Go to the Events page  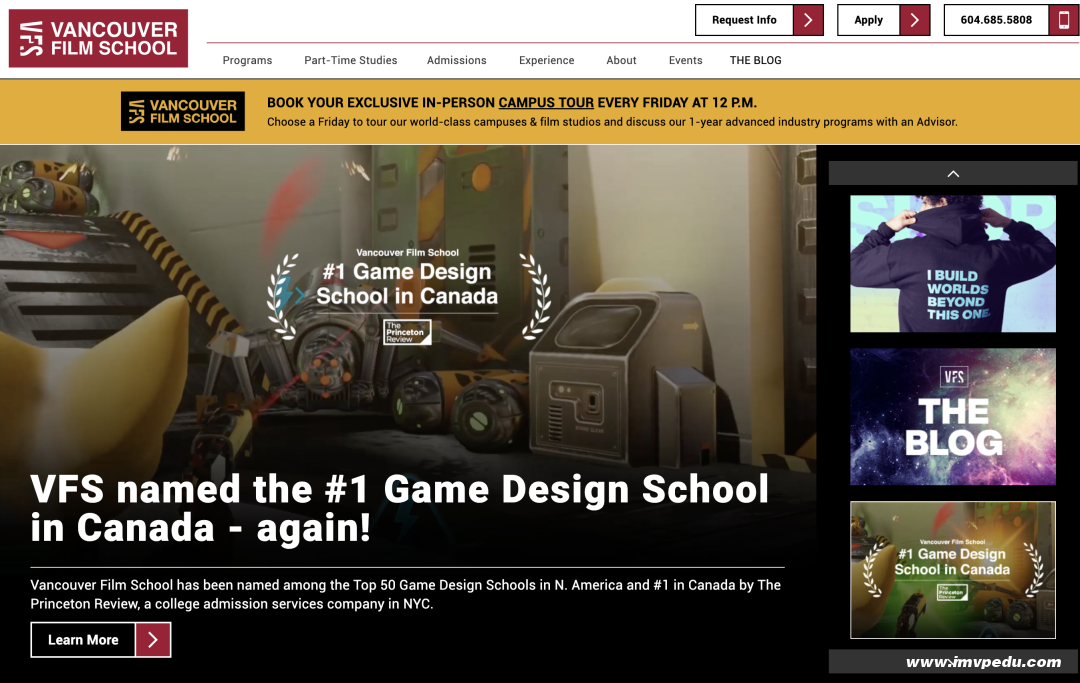pyautogui.click(x=685, y=61)
